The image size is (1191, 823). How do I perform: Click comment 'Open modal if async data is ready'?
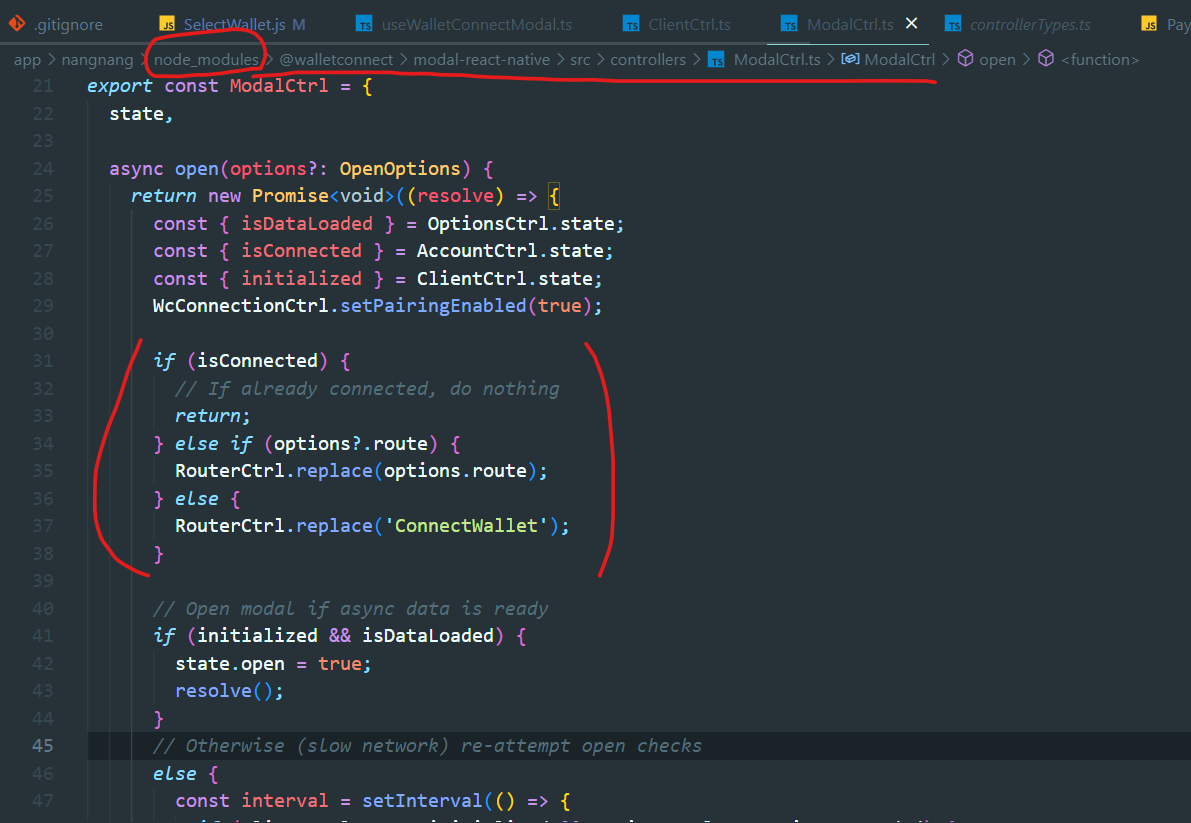pos(350,609)
